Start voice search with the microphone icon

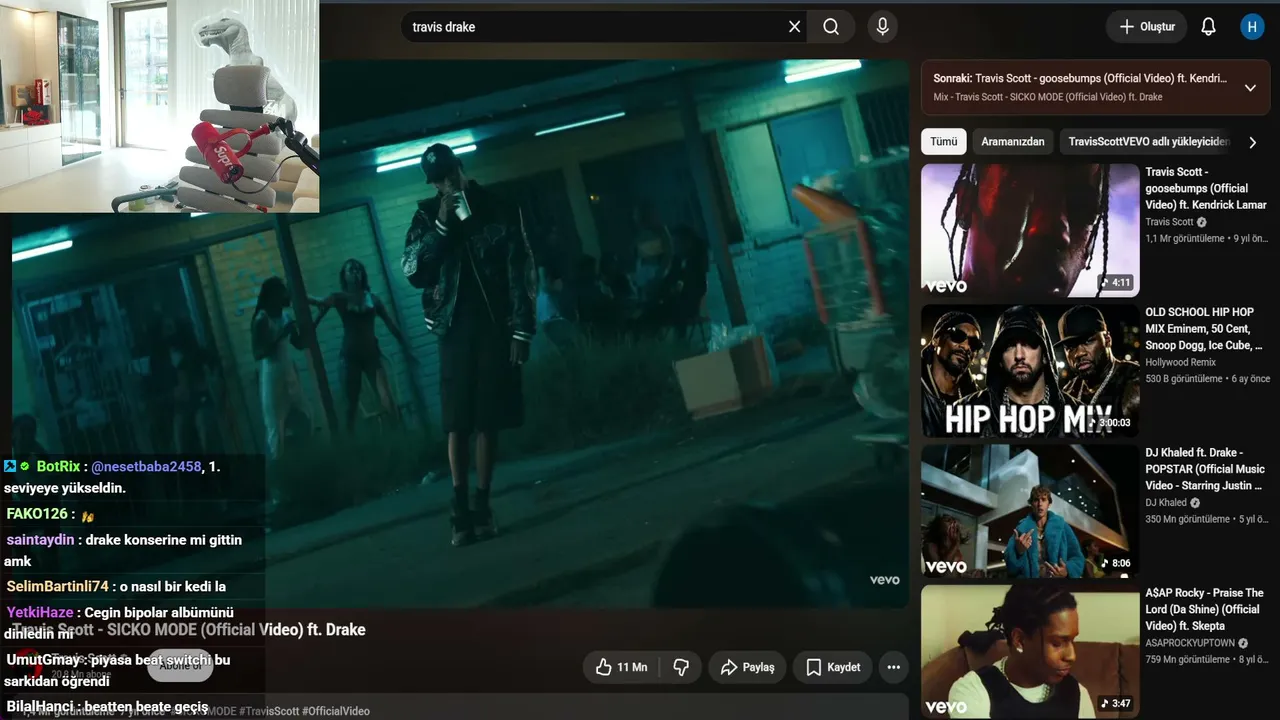pyautogui.click(x=882, y=27)
